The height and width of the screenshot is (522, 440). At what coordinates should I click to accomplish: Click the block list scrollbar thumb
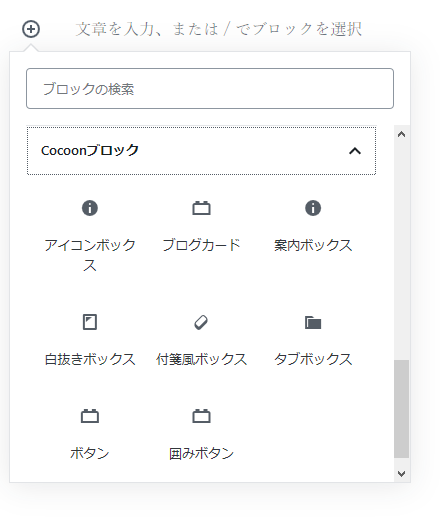(x=402, y=409)
